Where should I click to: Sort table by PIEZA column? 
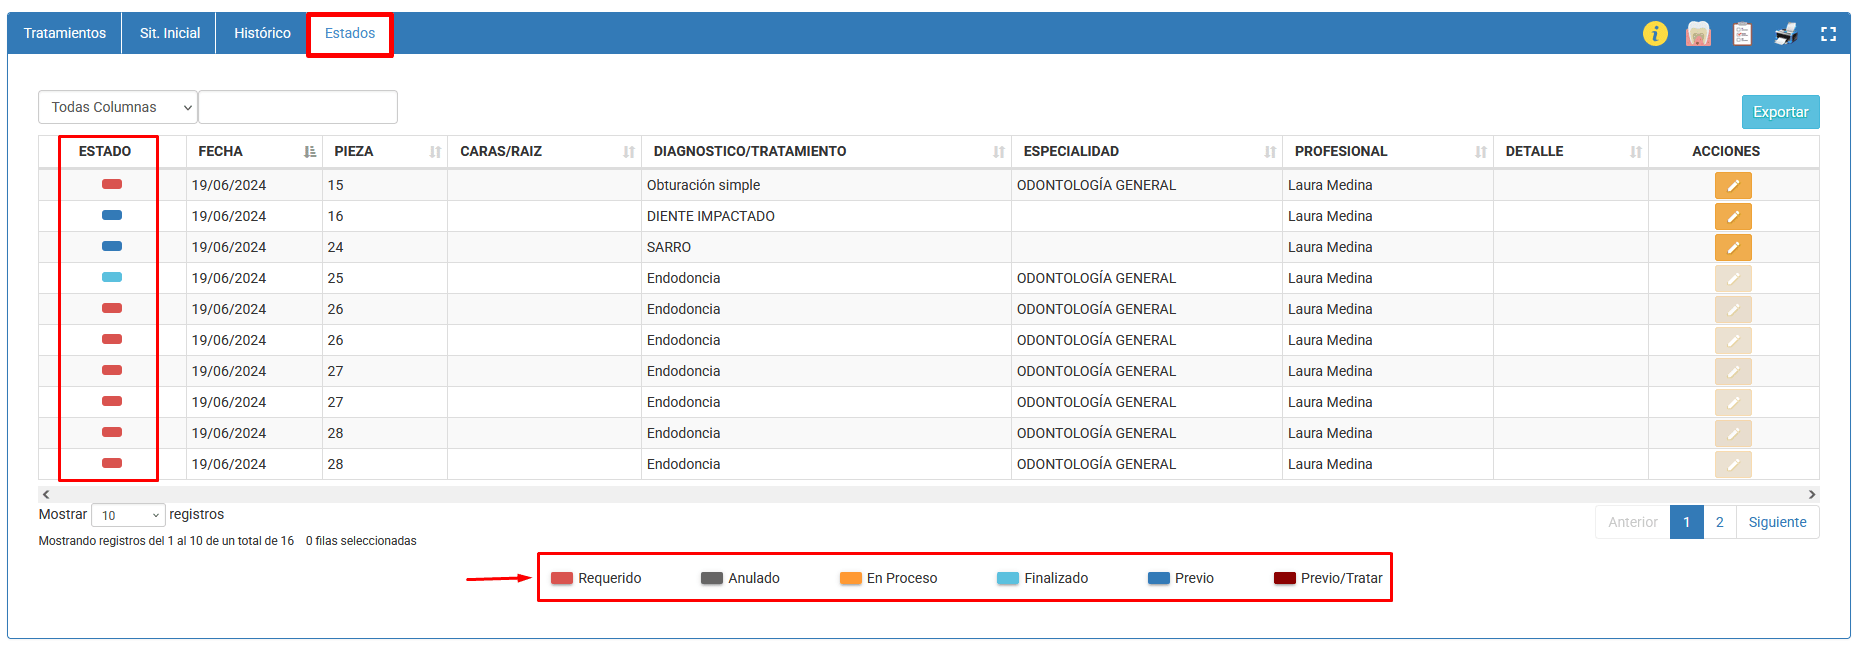pyautogui.click(x=385, y=151)
